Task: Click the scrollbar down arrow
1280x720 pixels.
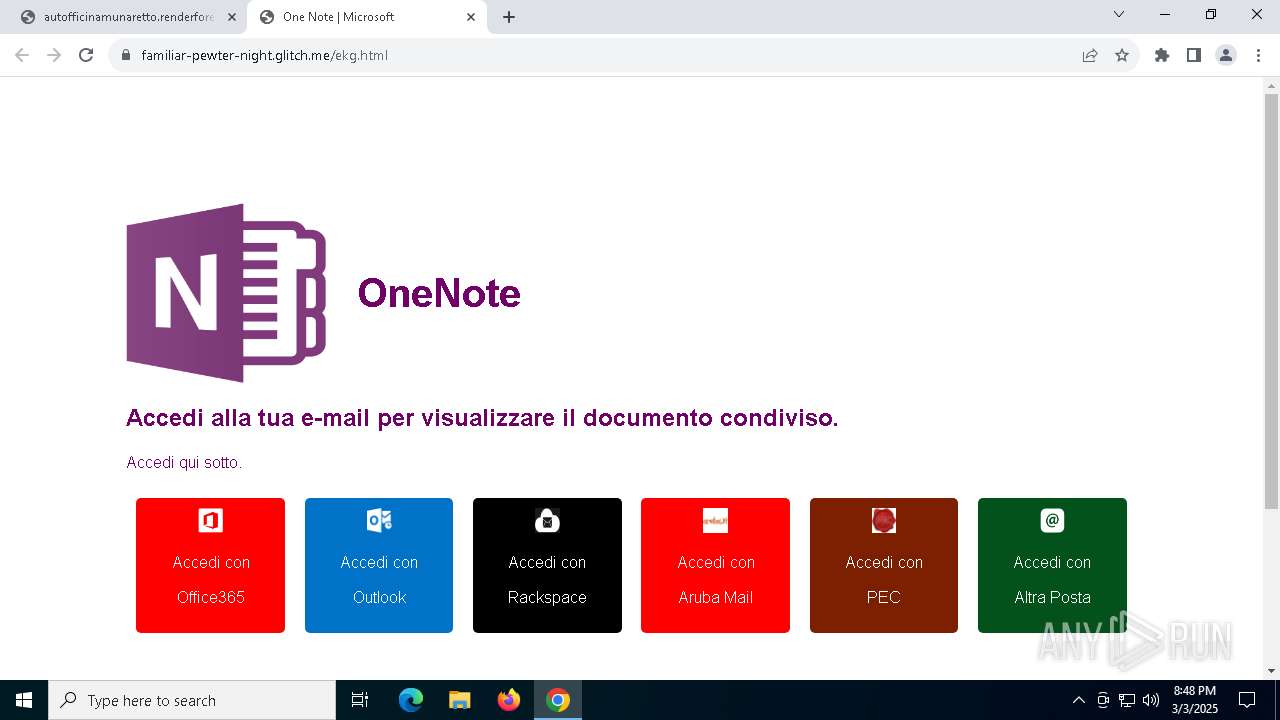Action: click(1272, 671)
